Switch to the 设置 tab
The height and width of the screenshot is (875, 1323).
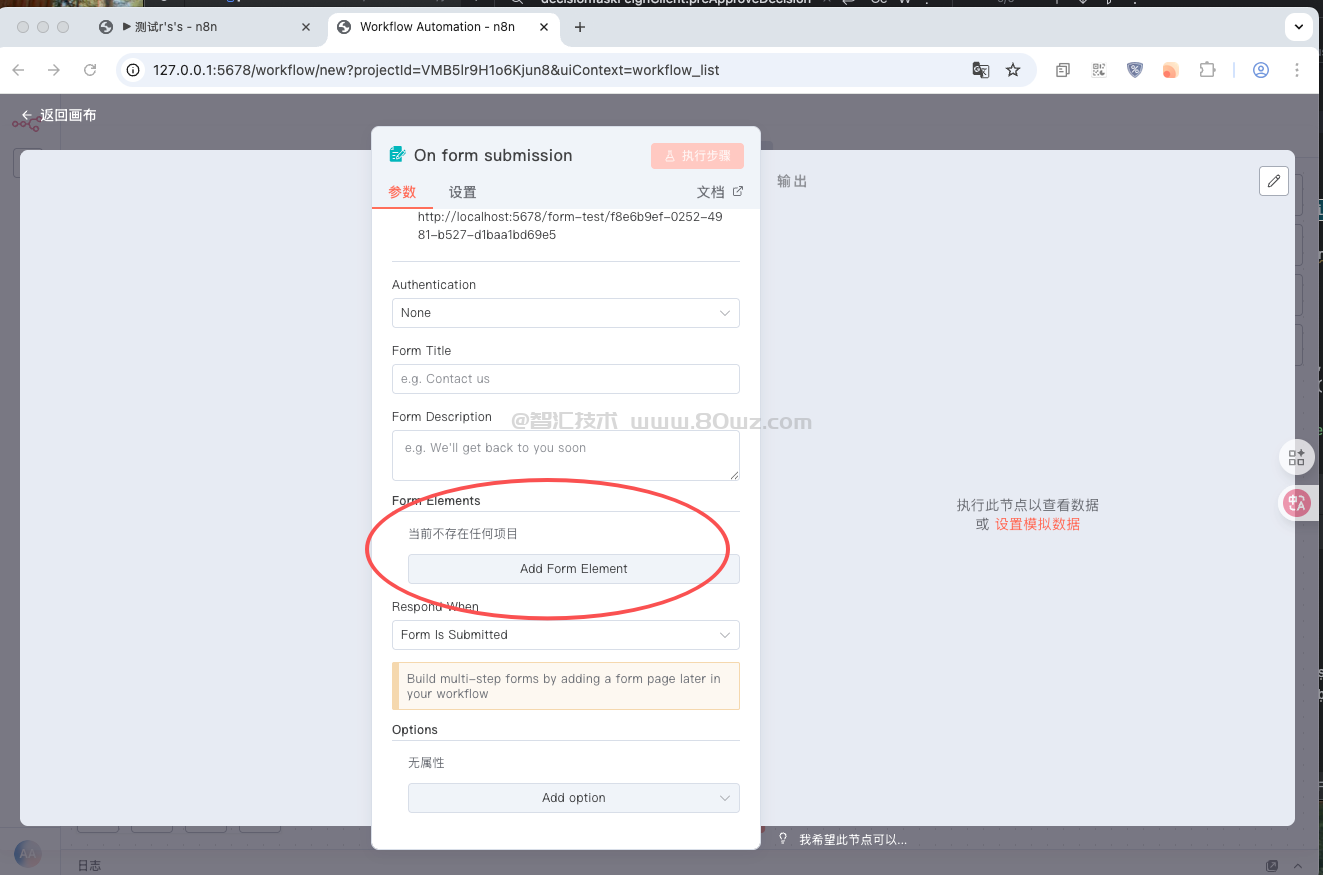[462, 192]
